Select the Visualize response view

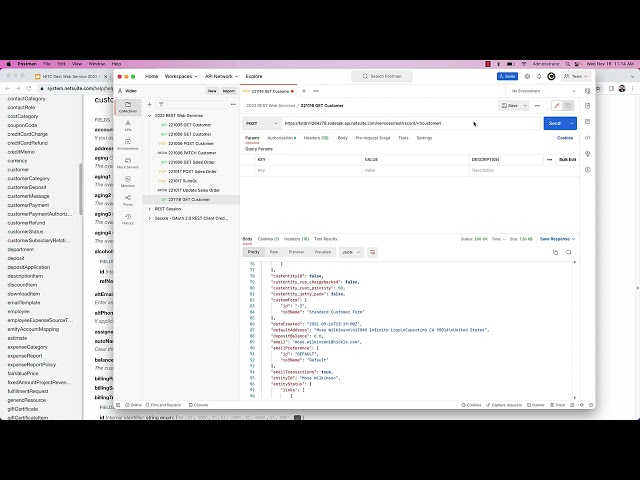[x=322, y=252]
